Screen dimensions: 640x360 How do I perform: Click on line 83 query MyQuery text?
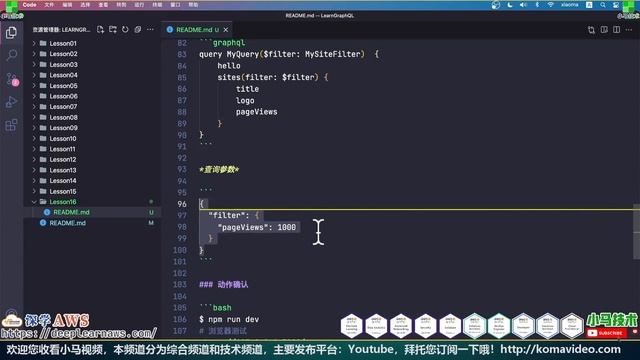(x=288, y=54)
